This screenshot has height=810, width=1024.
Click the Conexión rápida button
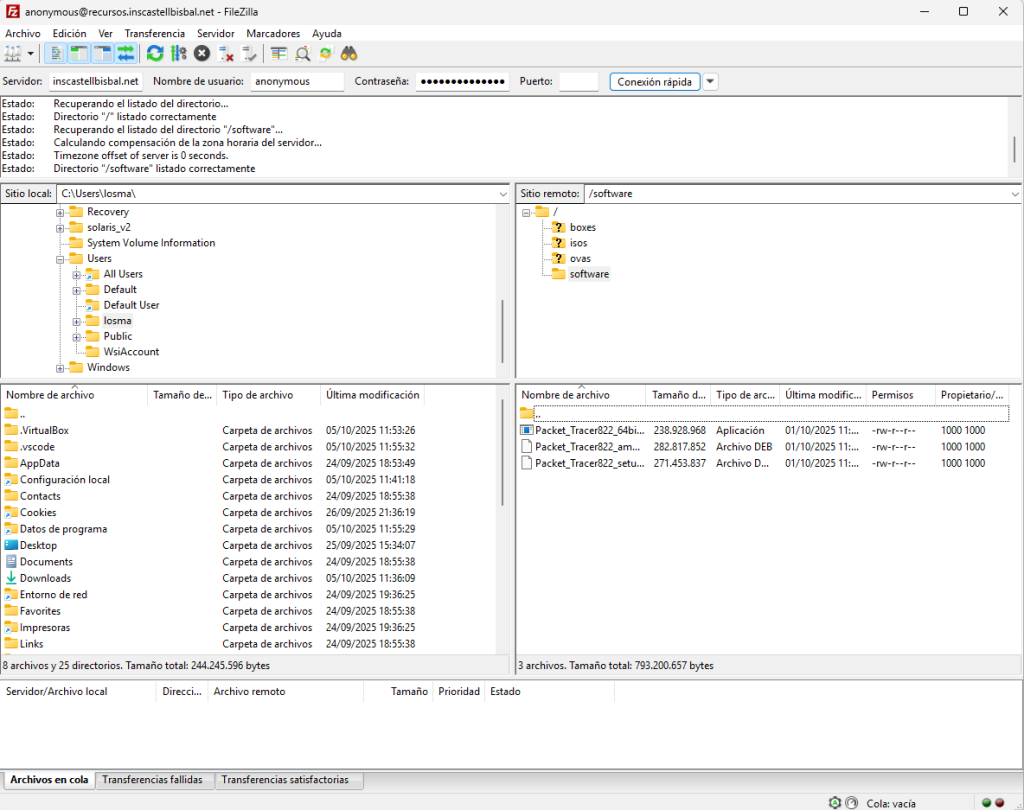coord(655,82)
